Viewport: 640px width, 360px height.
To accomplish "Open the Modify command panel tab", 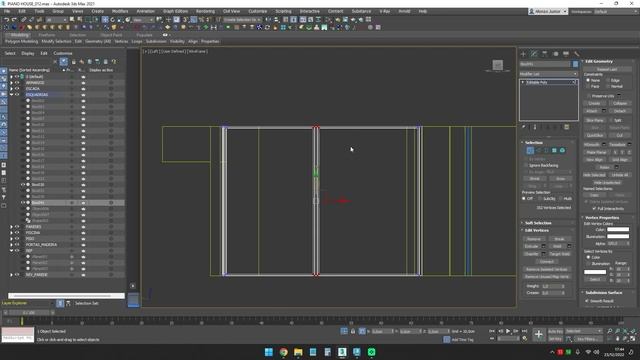I will 534,54.
